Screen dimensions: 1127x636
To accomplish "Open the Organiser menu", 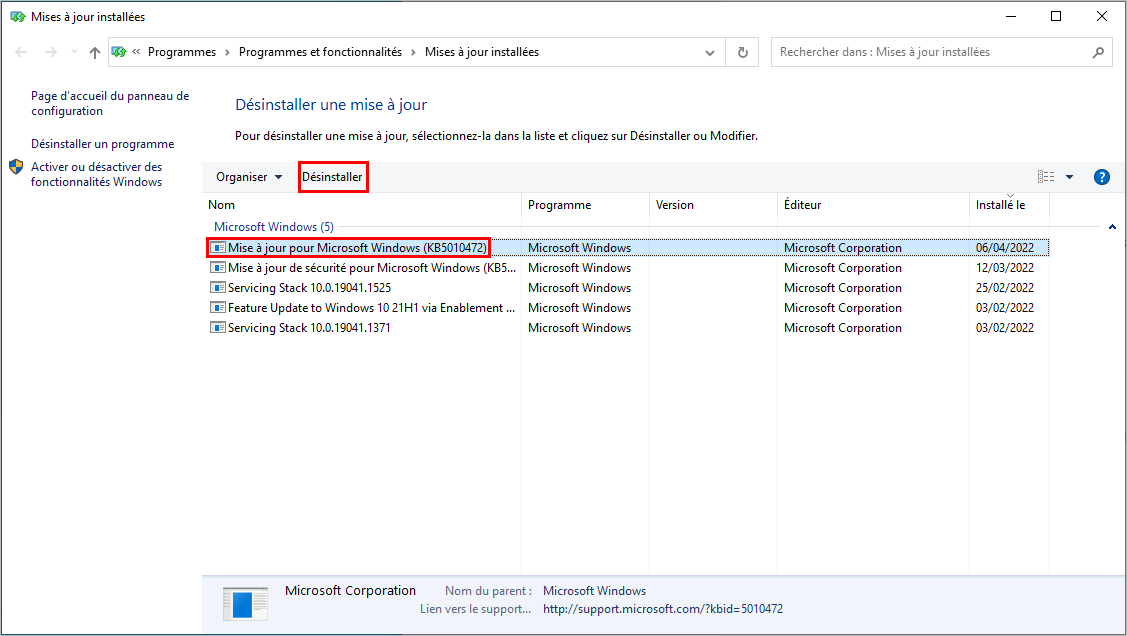I will (249, 177).
